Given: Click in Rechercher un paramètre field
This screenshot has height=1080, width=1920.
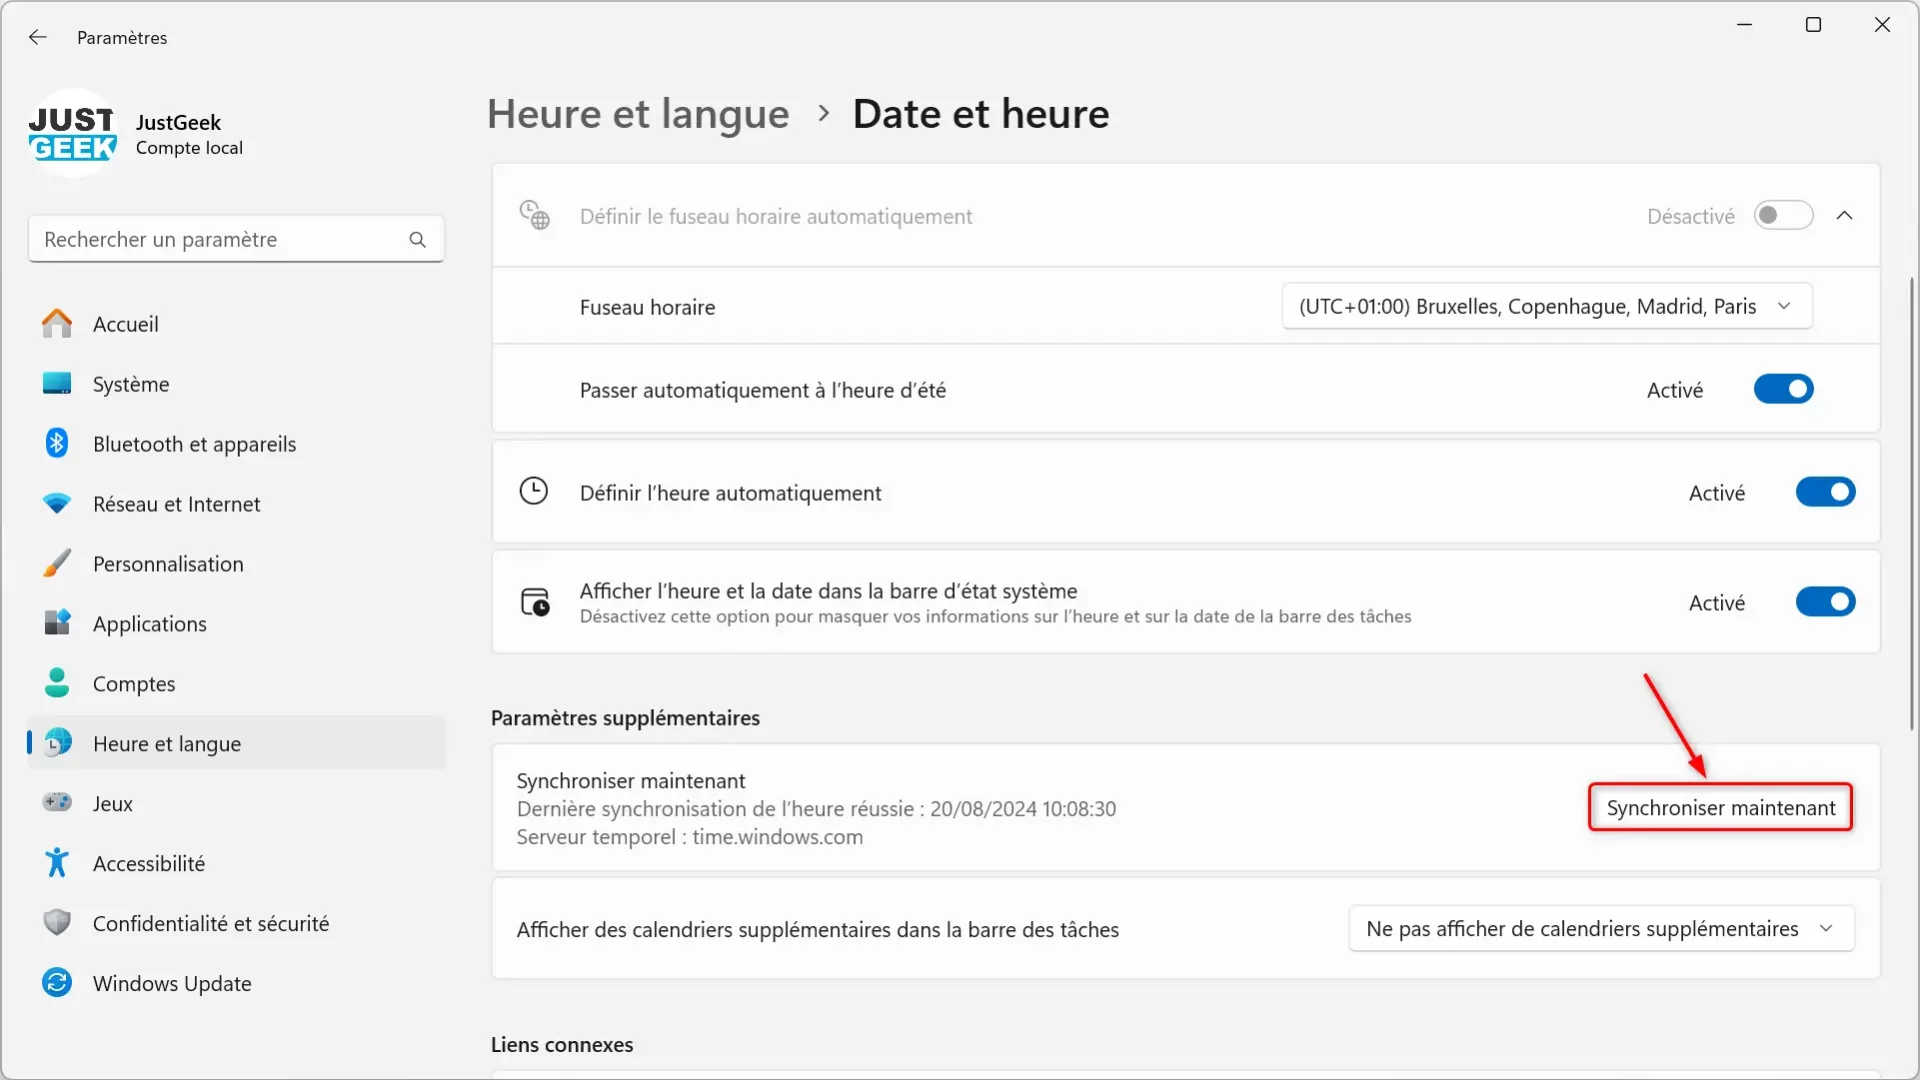Looking at the screenshot, I should tap(236, 240).
